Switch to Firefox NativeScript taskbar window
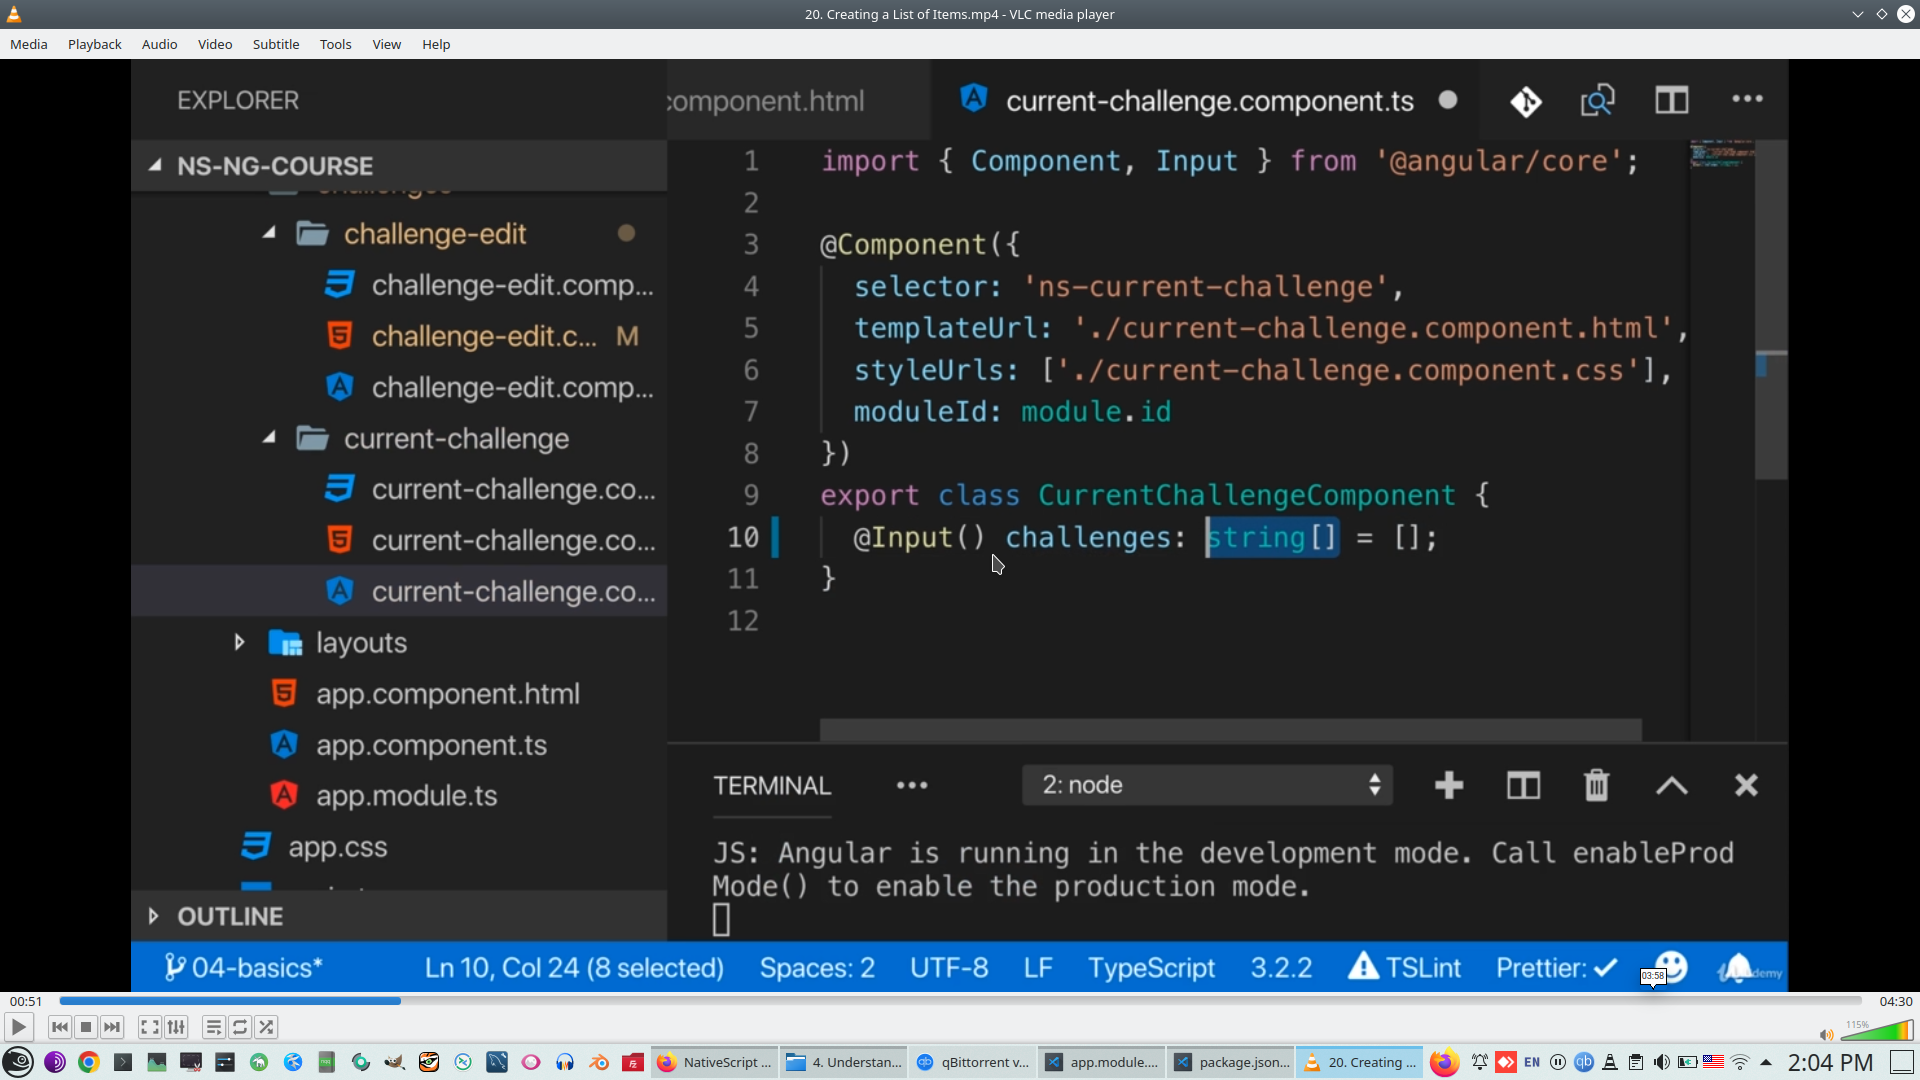Viewport: 1920px width, 1080px height. coord(714,1062)
